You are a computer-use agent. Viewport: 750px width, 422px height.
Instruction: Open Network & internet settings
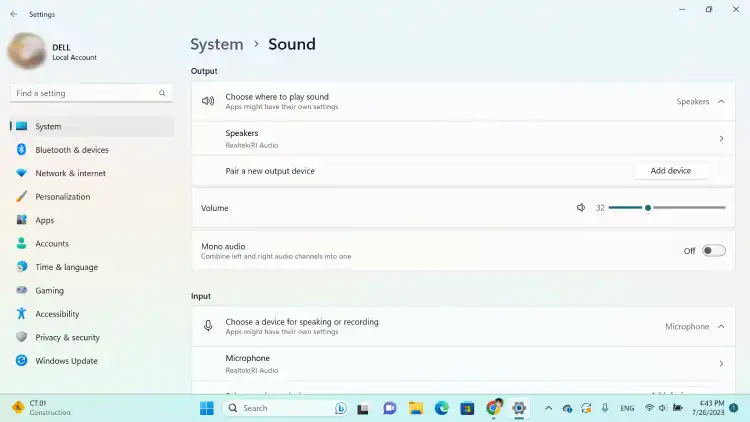click(92, 173)
